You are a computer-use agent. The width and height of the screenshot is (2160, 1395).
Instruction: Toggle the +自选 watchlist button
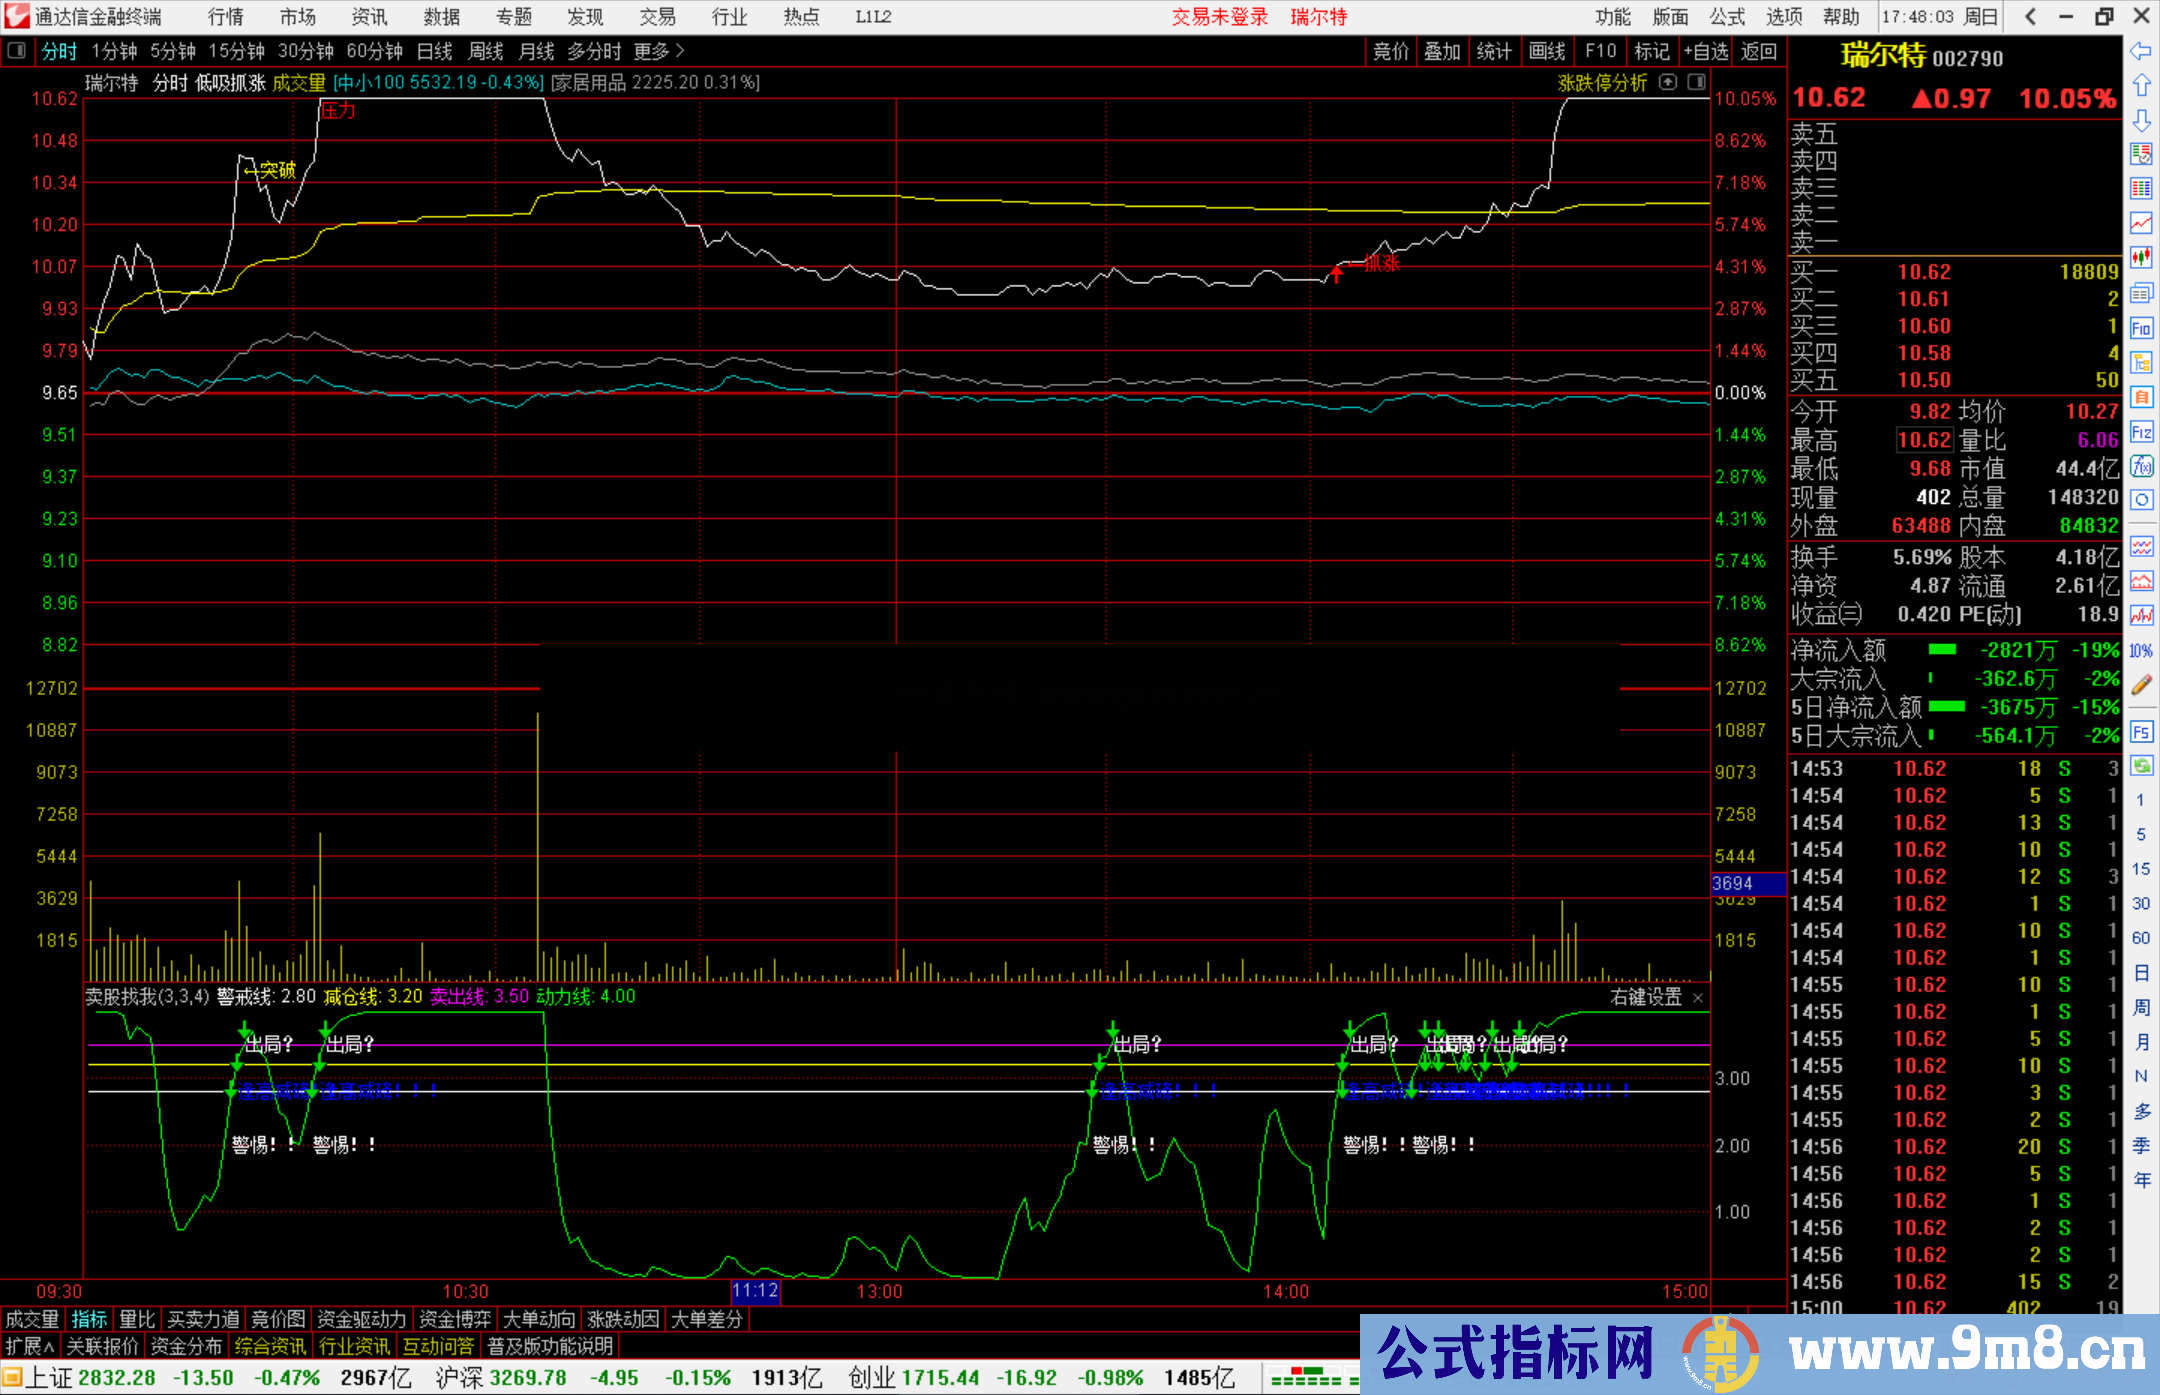click(1705, 51)
